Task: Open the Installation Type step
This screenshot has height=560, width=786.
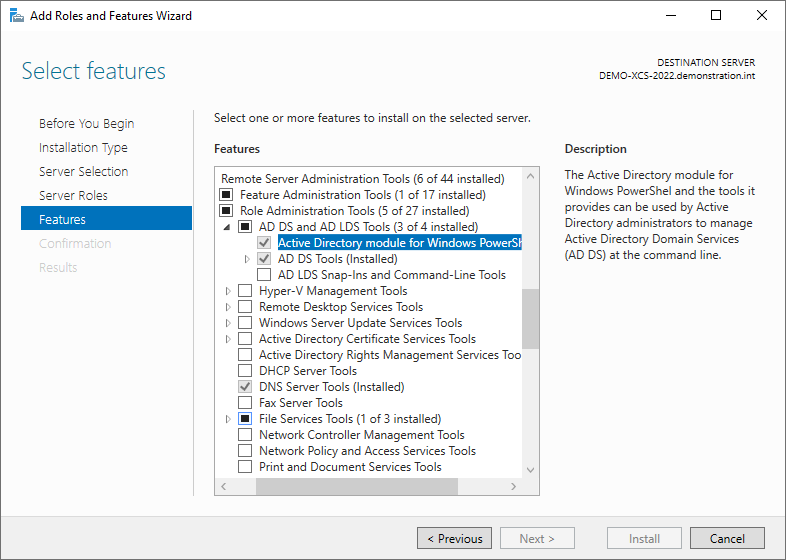Action: pos(83,148)
